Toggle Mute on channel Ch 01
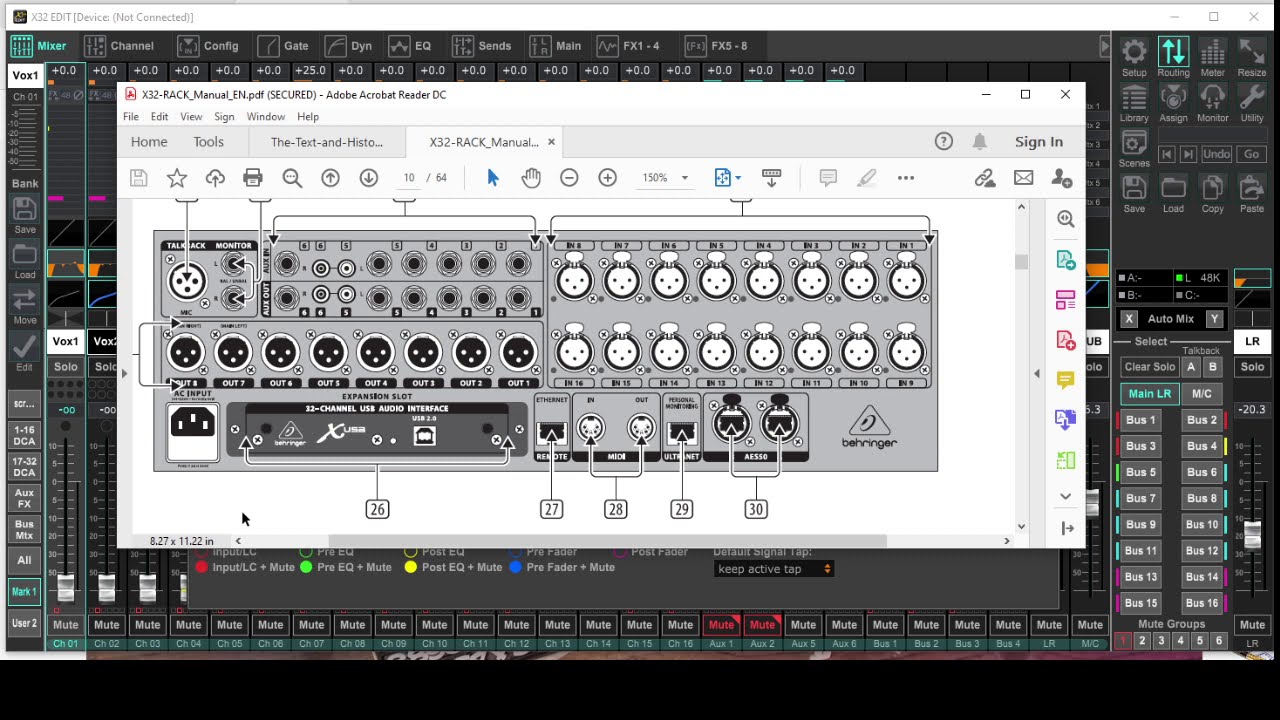The width and height of the screenshot is (1280, 720). tap(65, 624)
